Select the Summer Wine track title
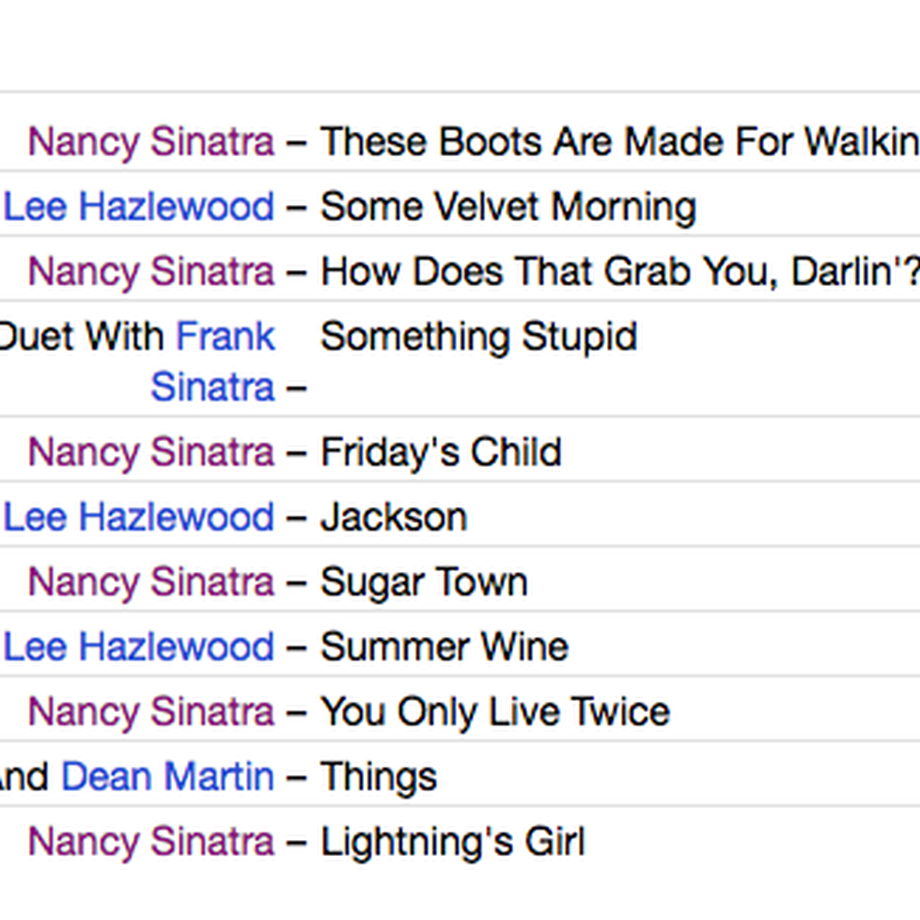This screenshot has width=920, height=920. pyautogui.click(x=445, y=647)
